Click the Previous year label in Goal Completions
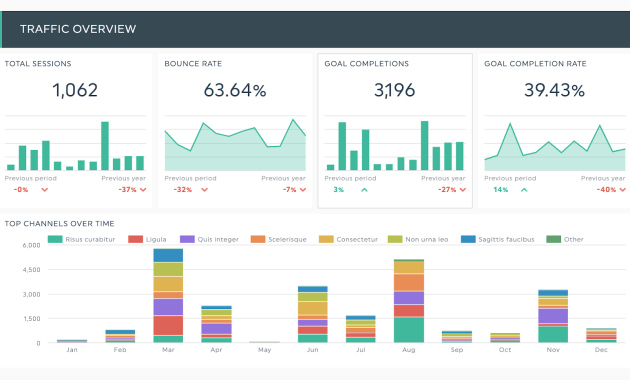Image resolution: width=630 pixels, height=380 pixels. click(443, 178)
